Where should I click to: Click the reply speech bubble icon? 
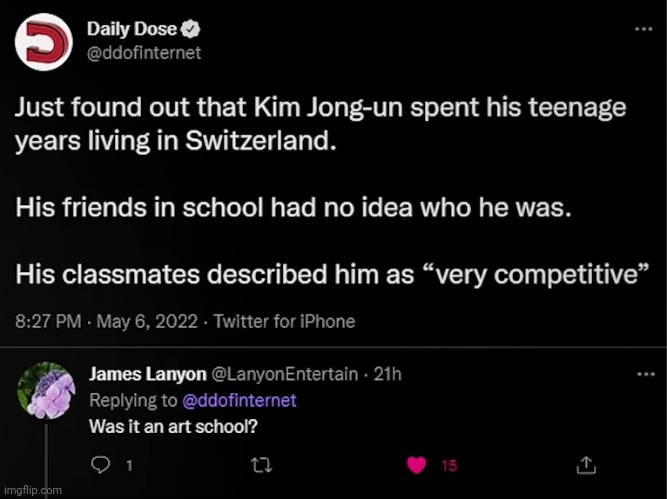100,465
